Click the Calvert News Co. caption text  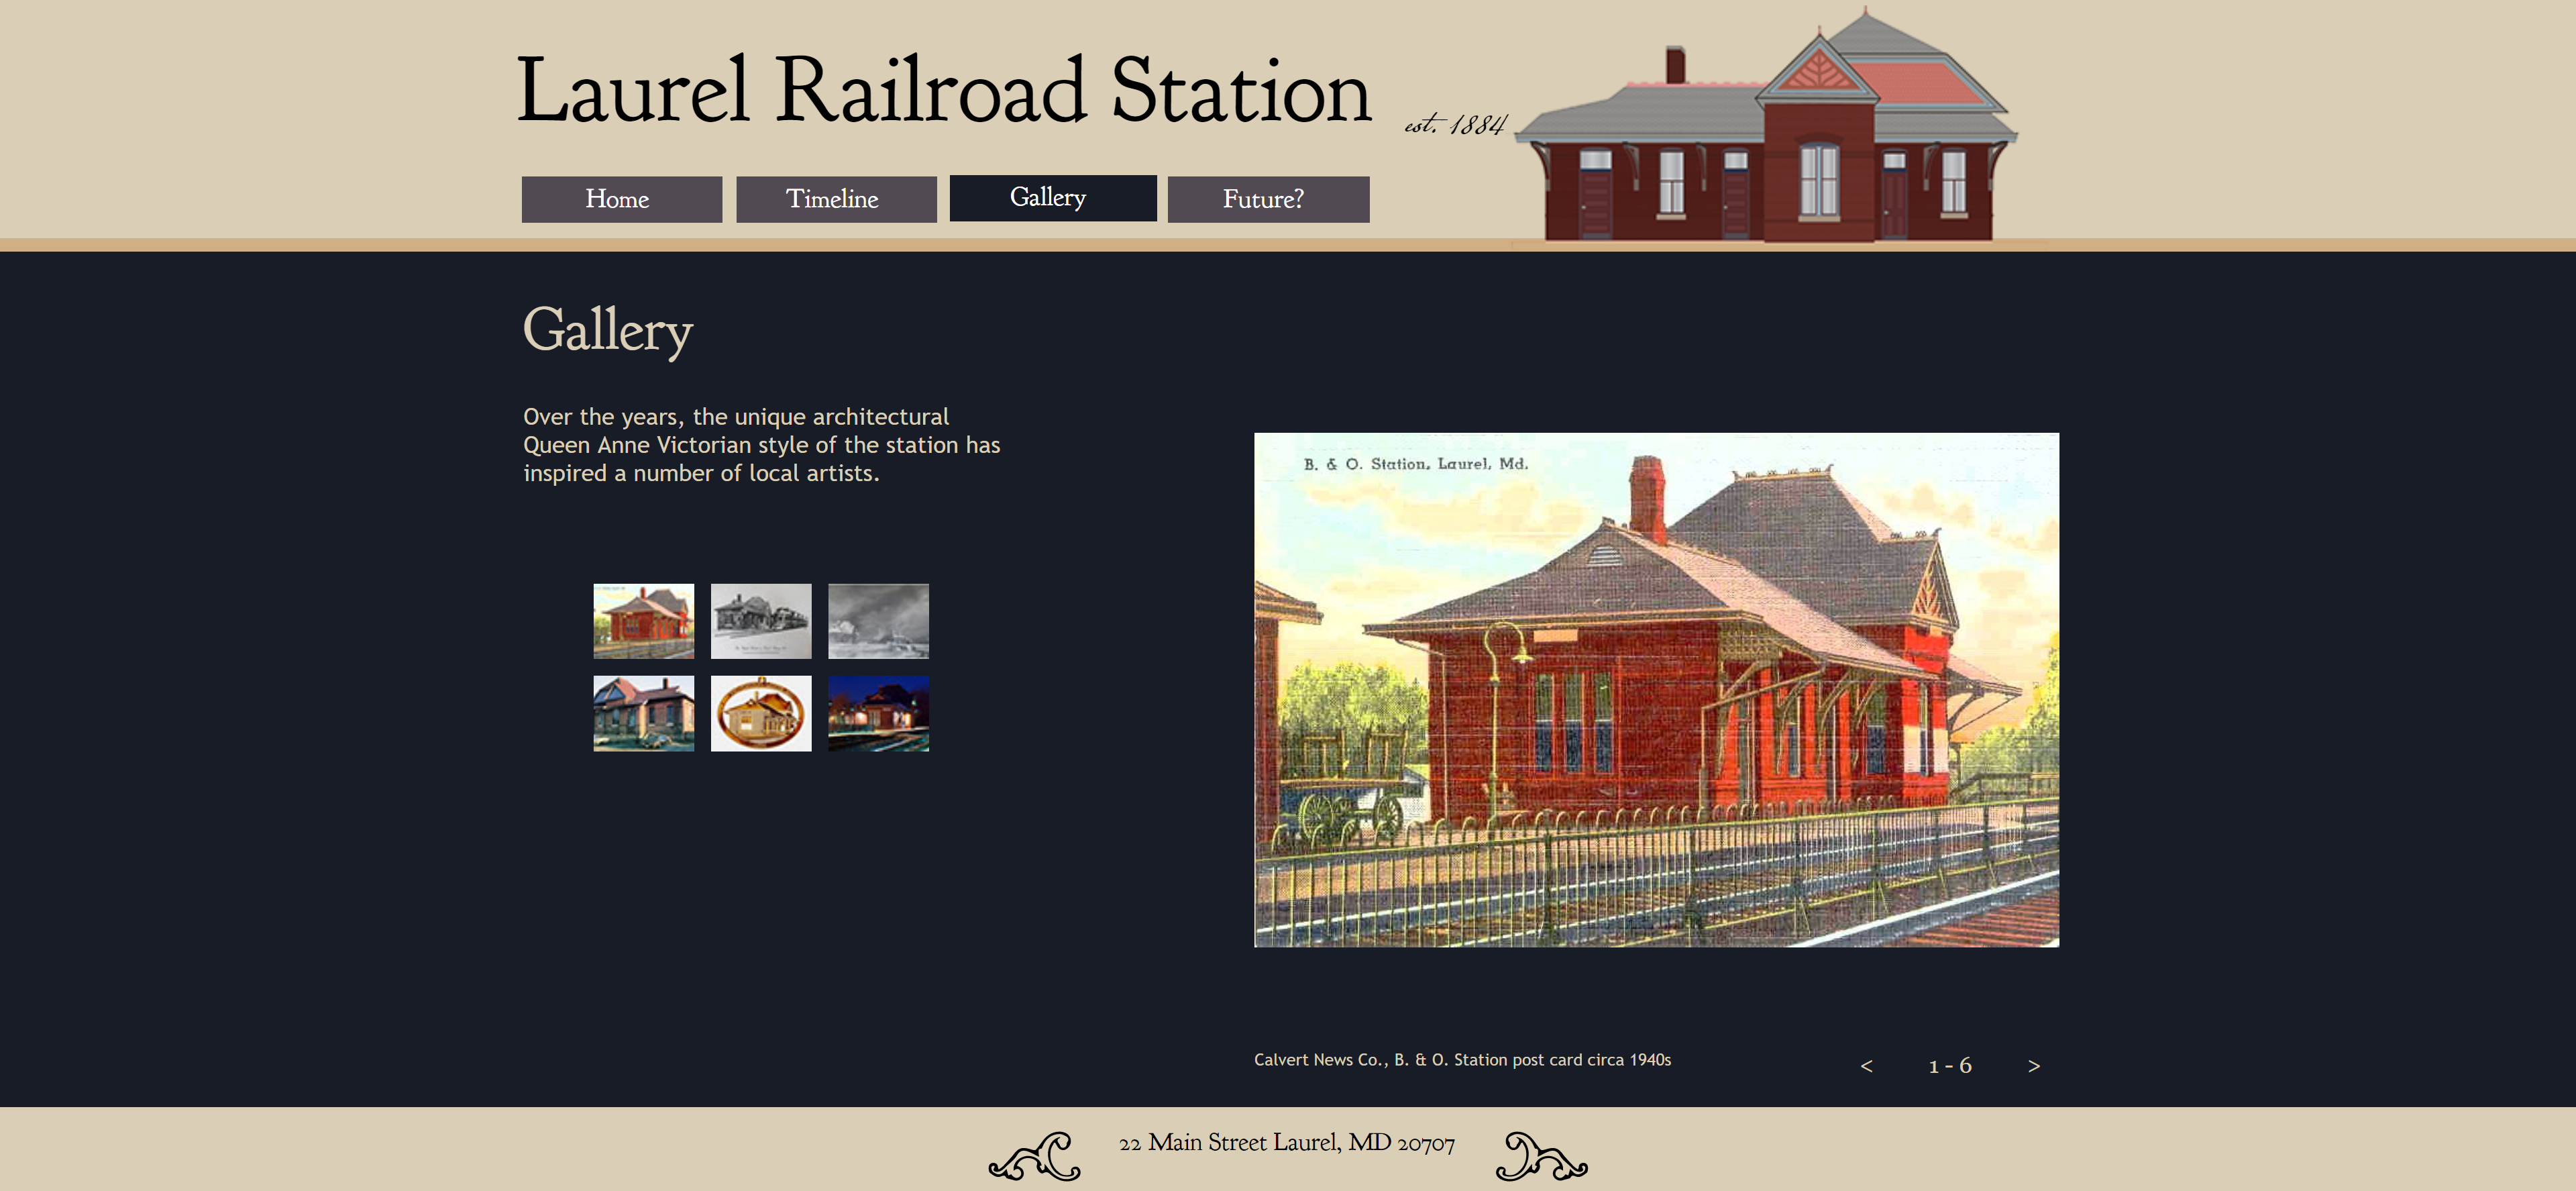click(1462, 1060)
